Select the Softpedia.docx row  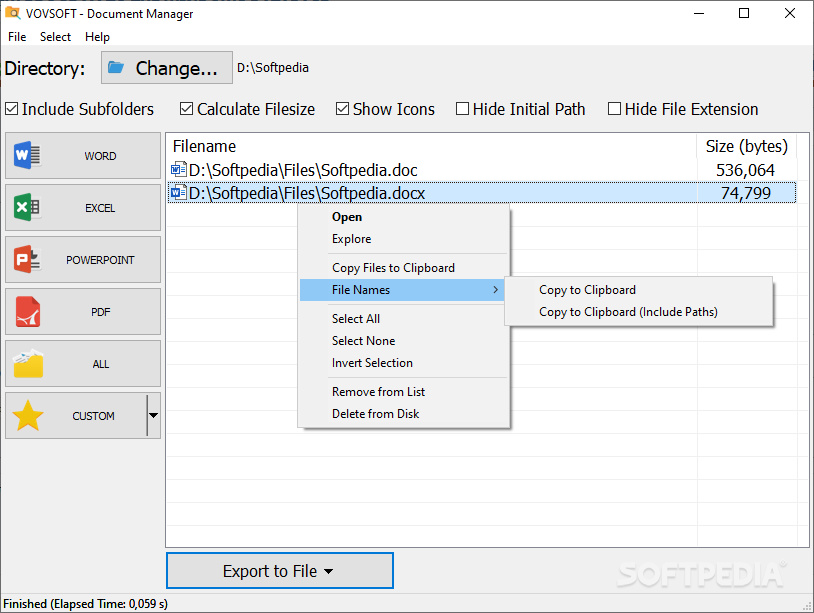tap(482, 193)
